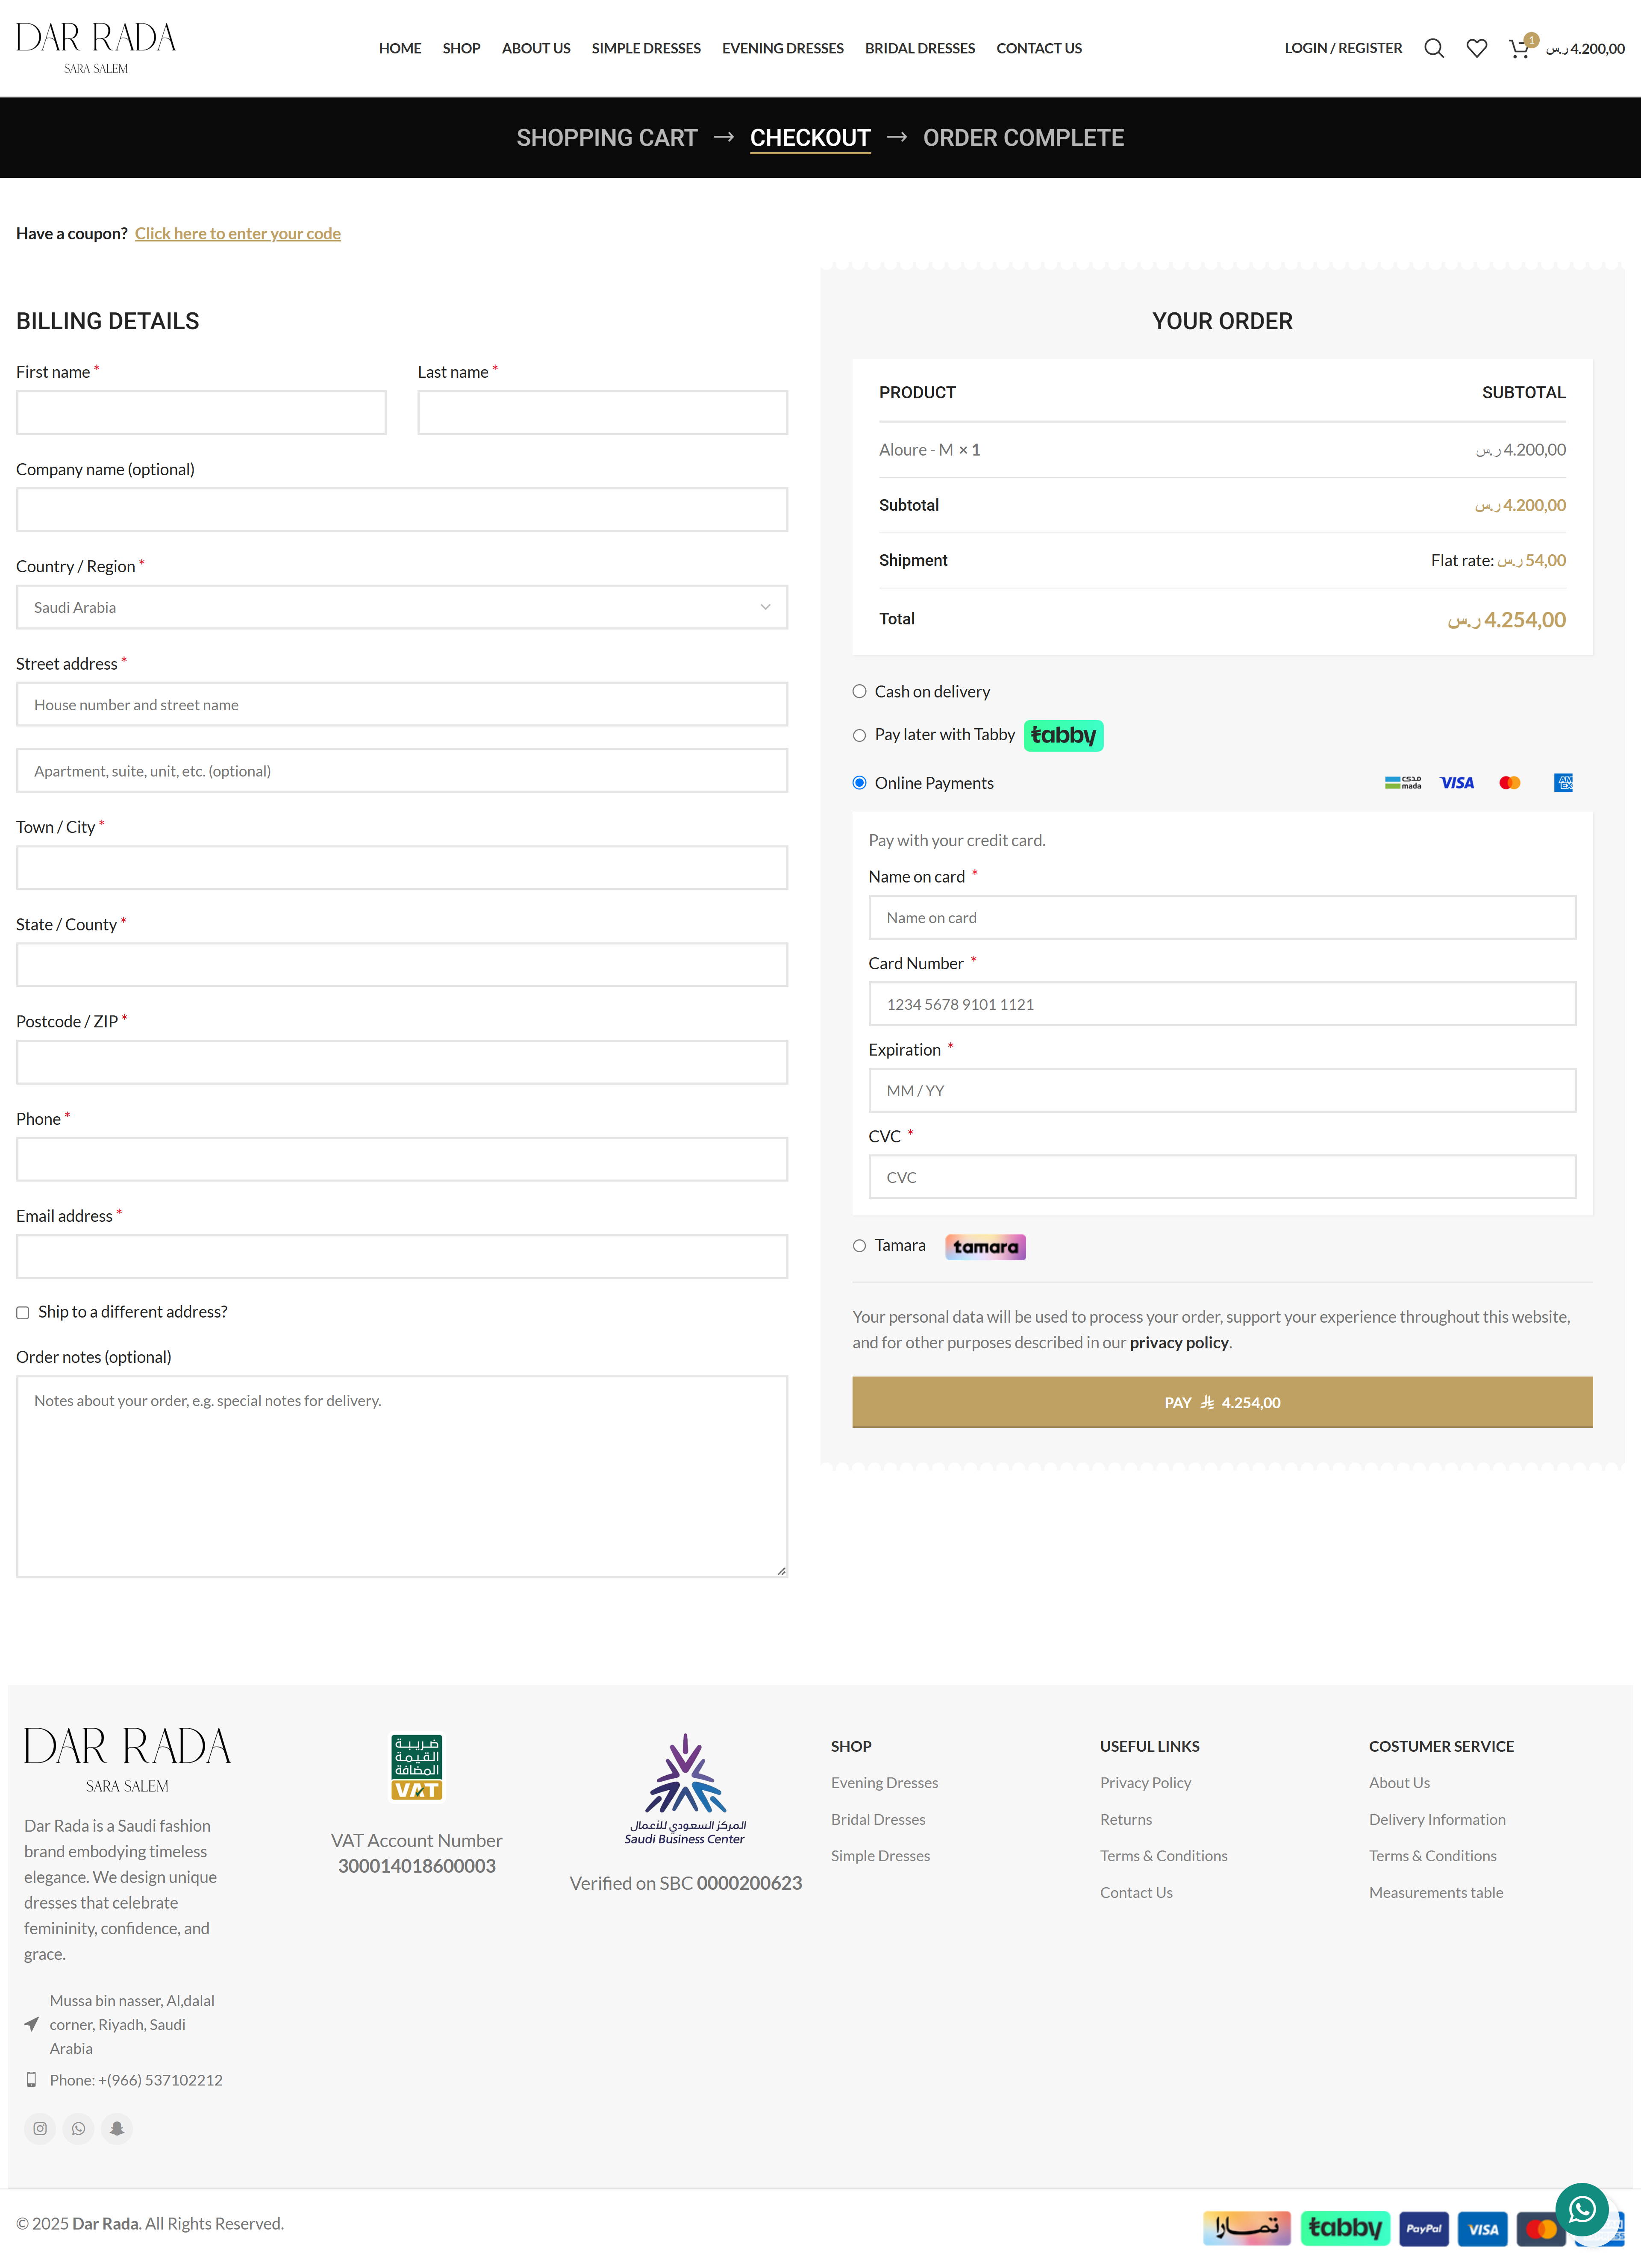
Task: Open the shopping cart icon in header
Action: [1519, 48]
